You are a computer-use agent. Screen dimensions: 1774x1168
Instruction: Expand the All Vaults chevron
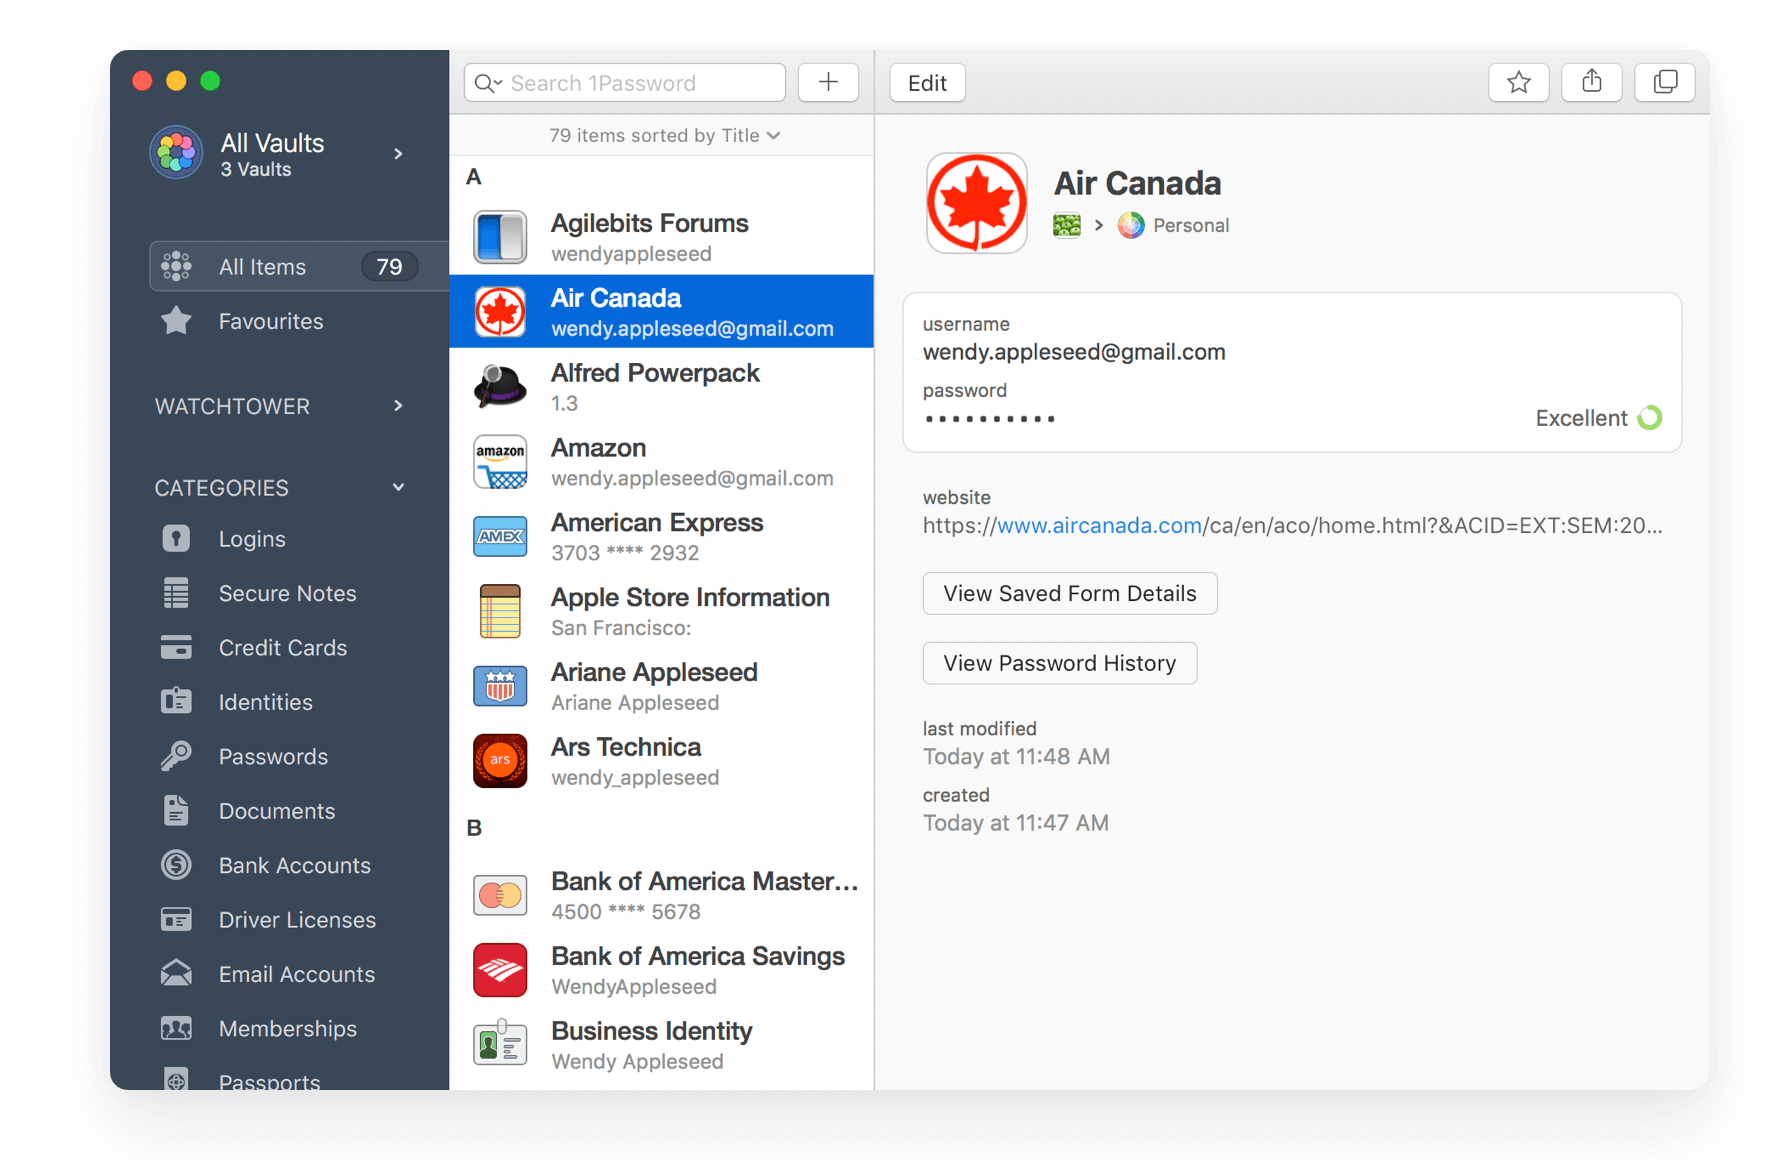[x=398, y=153]
